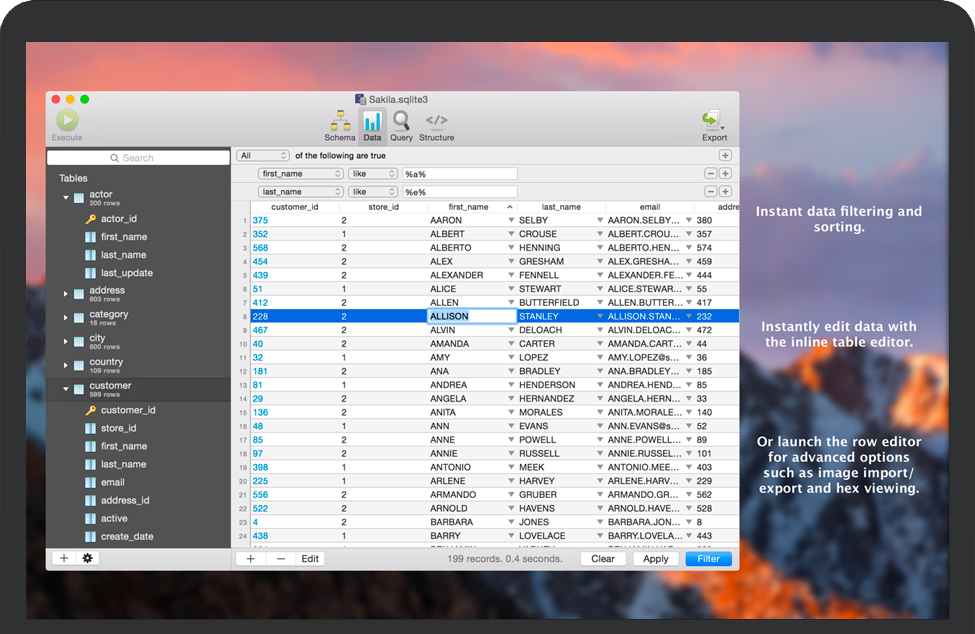The height and width of the screenshot is (634, 975).
Task: Collapse the actor table tree
Action: tap(66, 198)
